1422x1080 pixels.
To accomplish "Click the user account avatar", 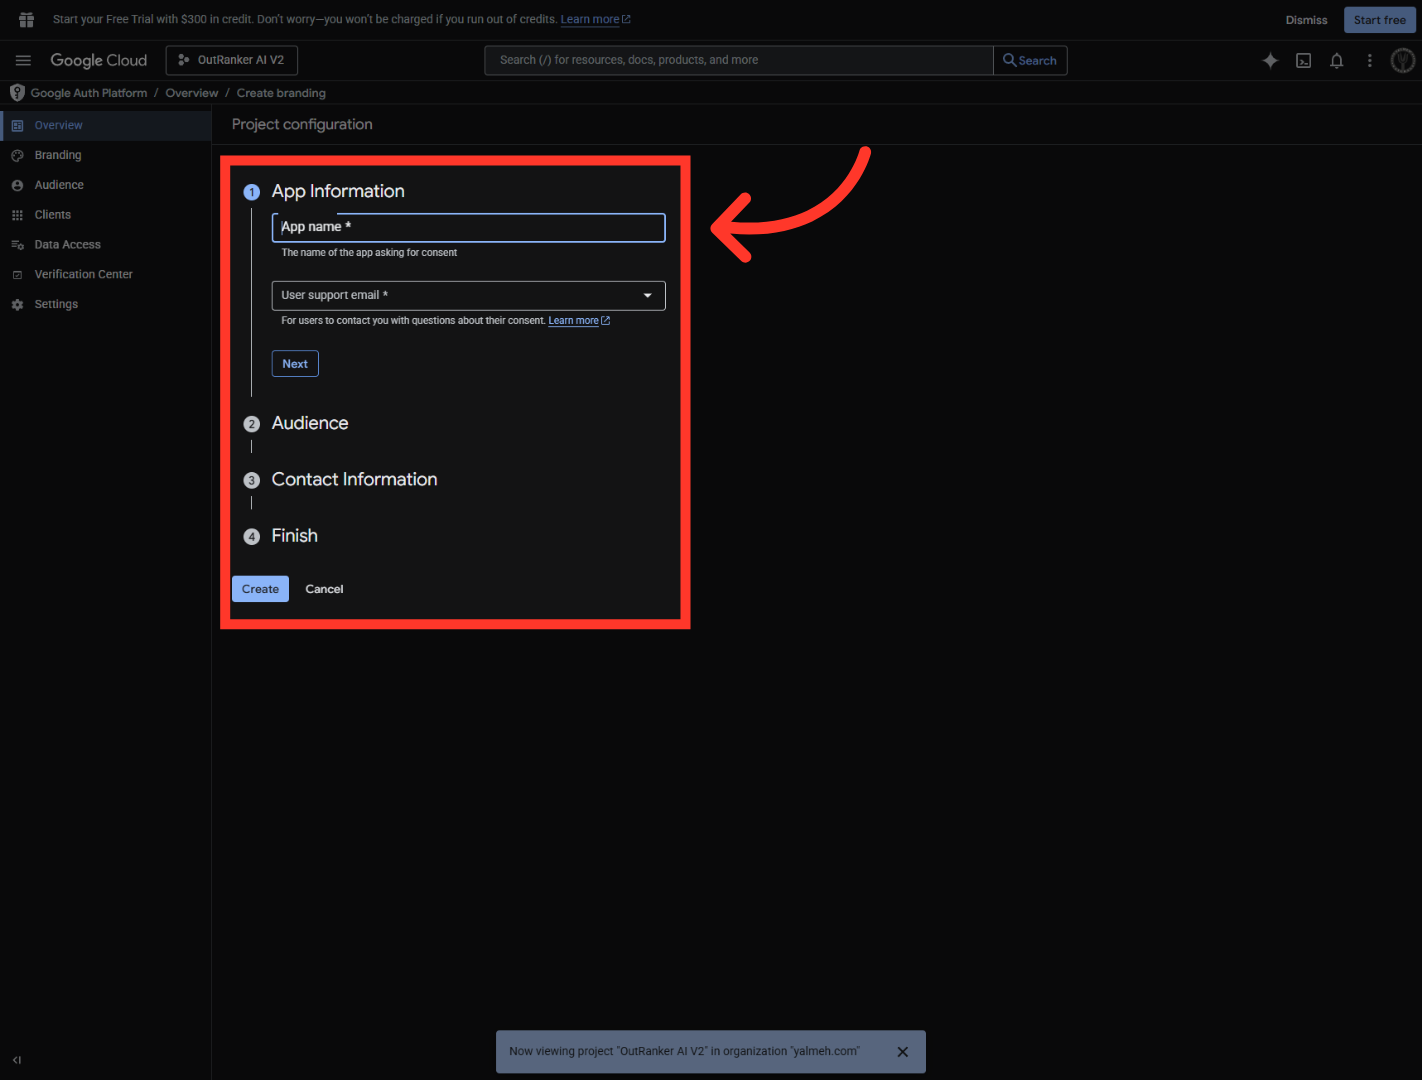I will pos(1402,60).
